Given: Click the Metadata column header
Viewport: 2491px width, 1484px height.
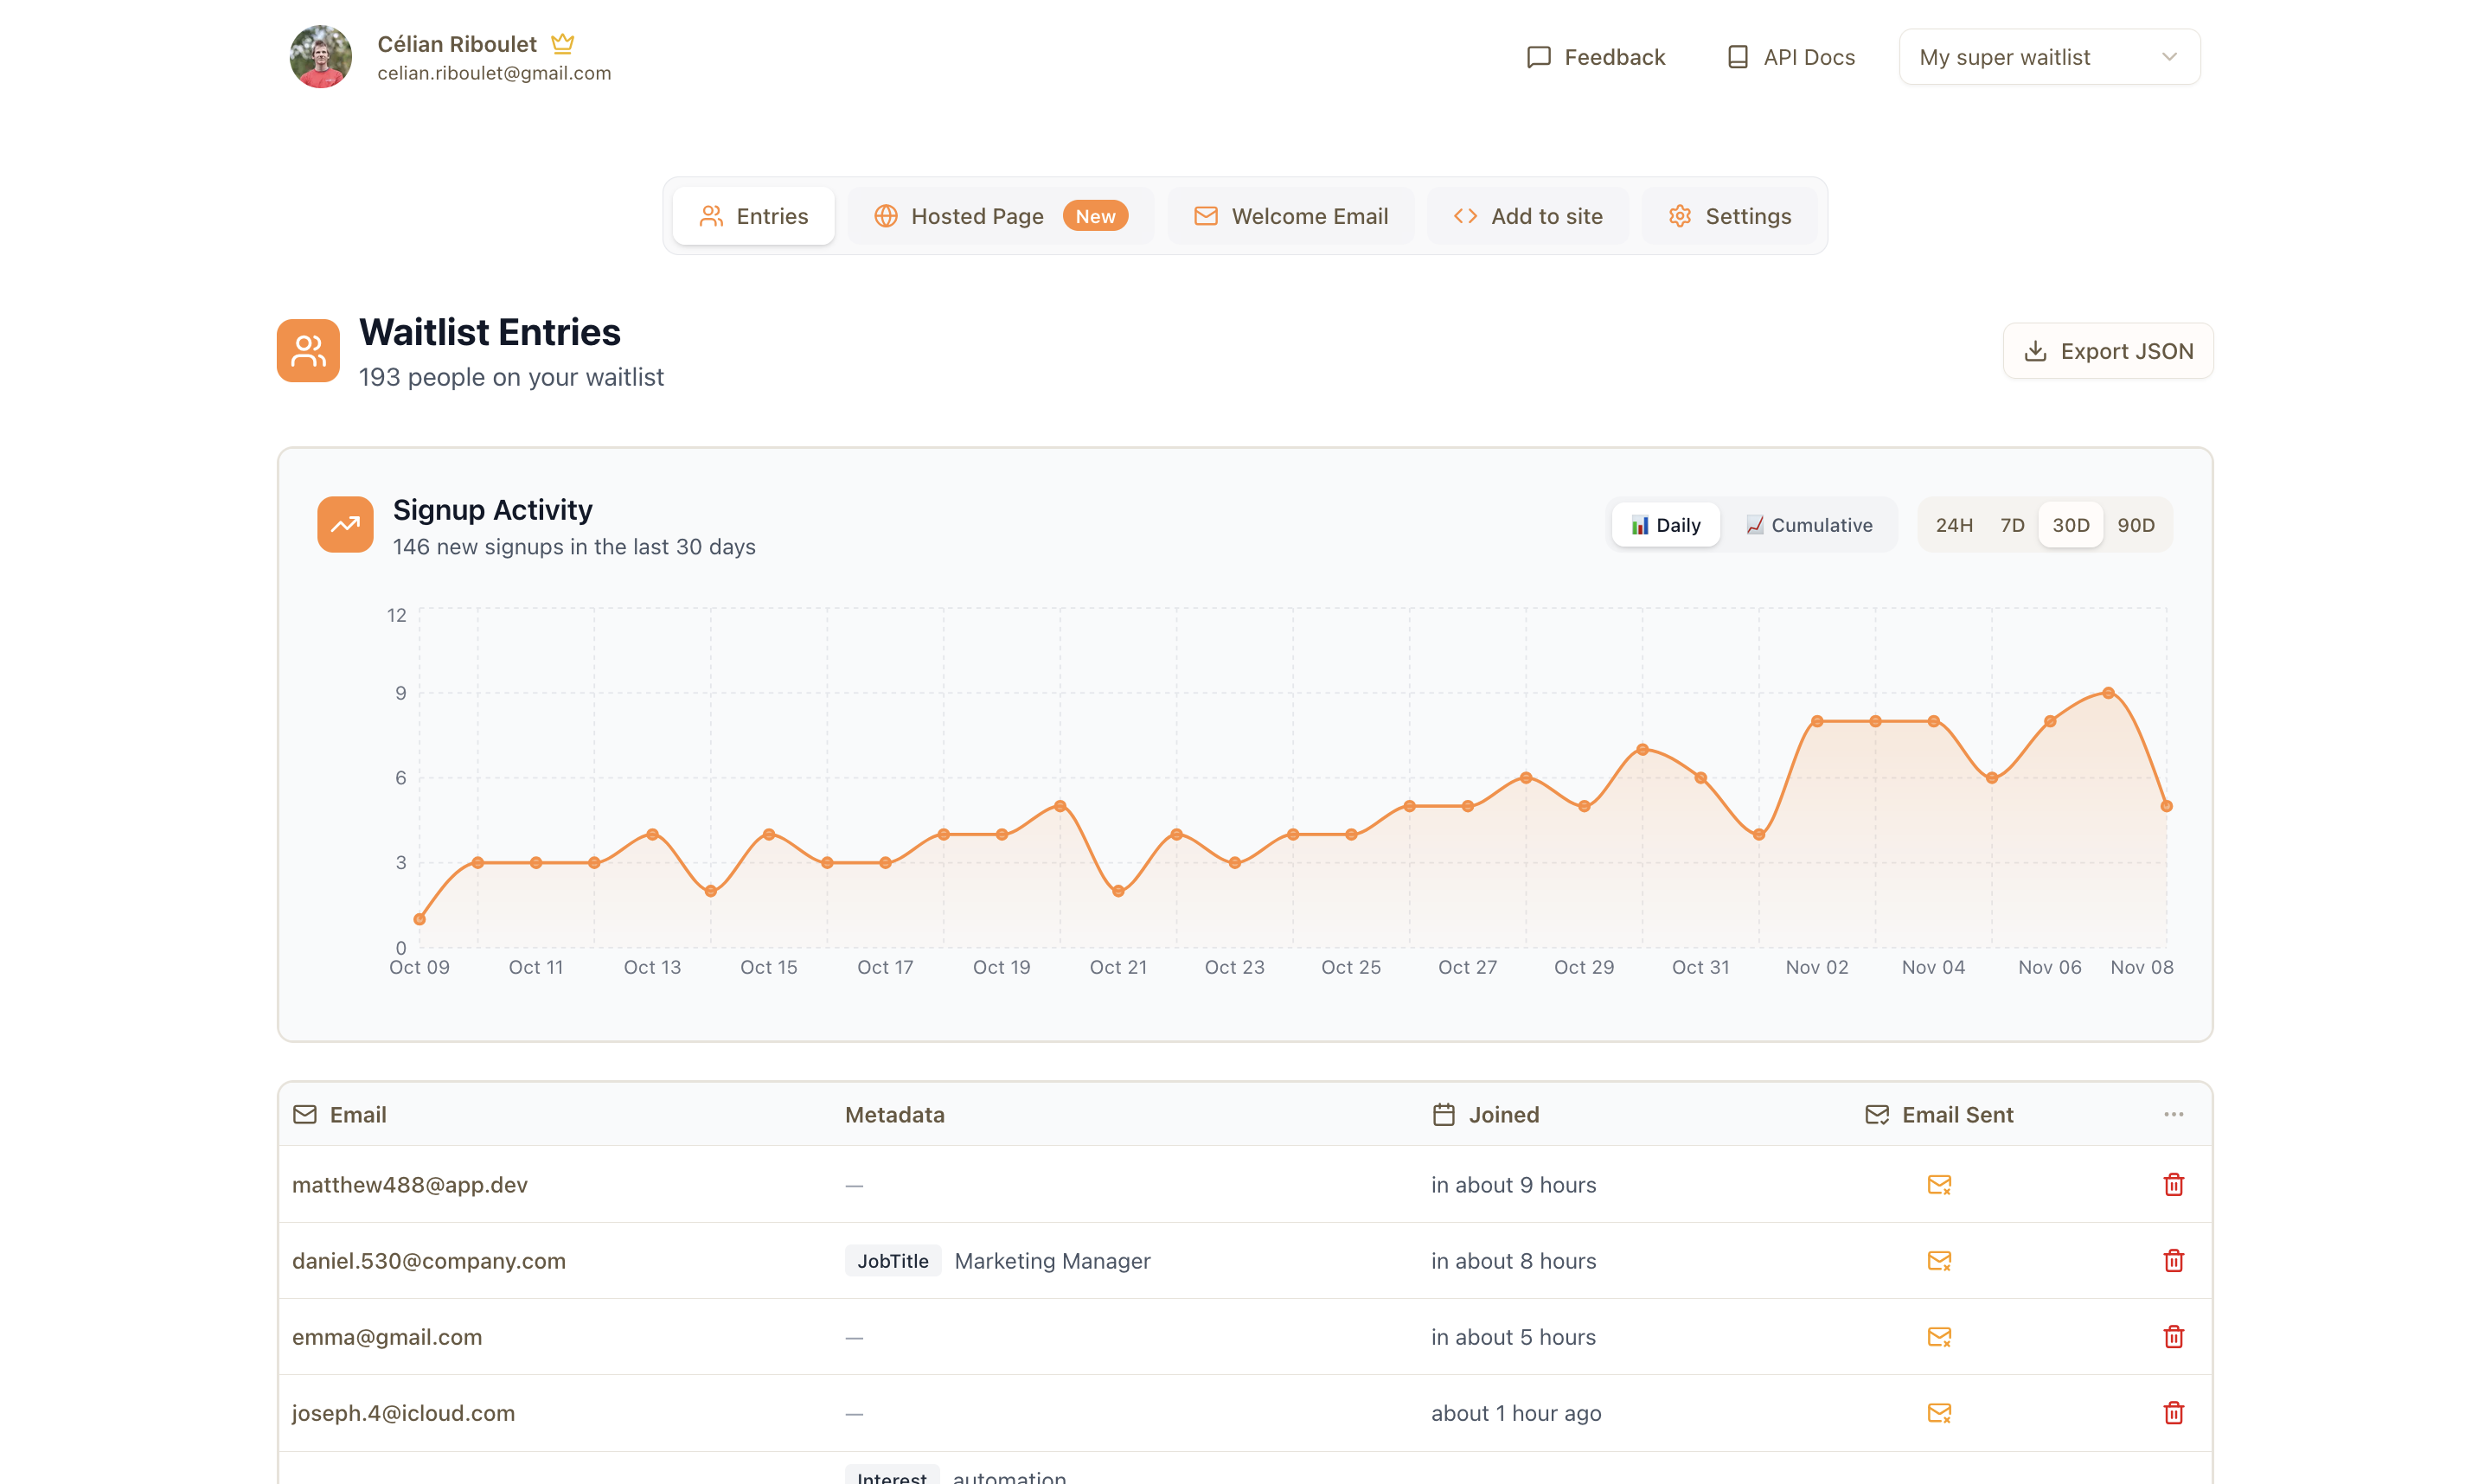Looking at the screenshot, I should click(x=894, y=1114).
